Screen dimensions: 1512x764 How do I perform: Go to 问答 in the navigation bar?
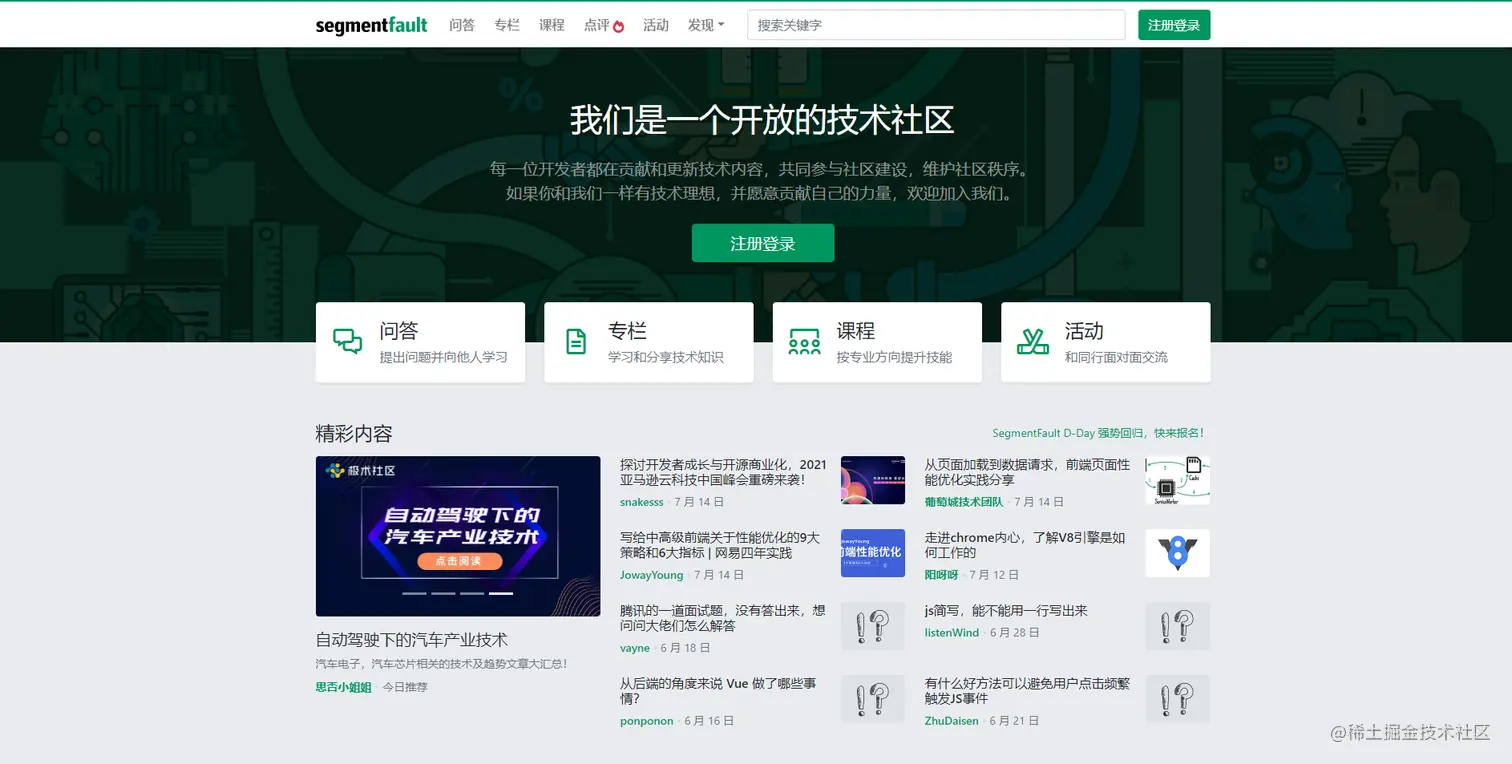pyautogui.click(x=462, y=25)
